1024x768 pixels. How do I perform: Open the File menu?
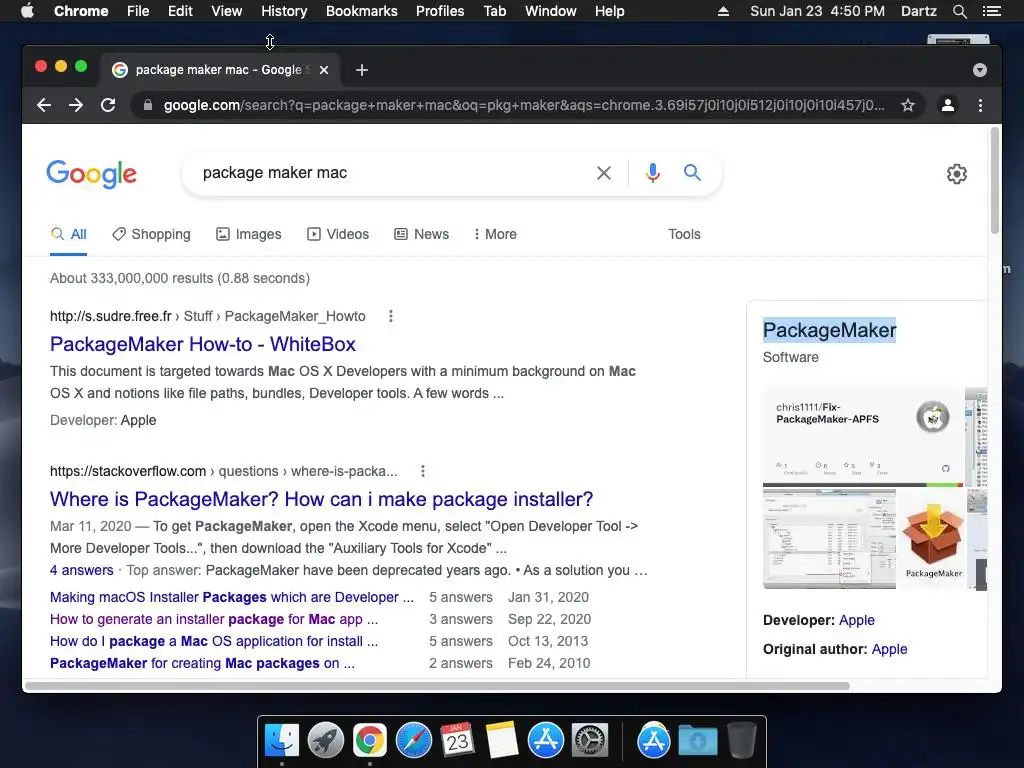pos(138,11)
